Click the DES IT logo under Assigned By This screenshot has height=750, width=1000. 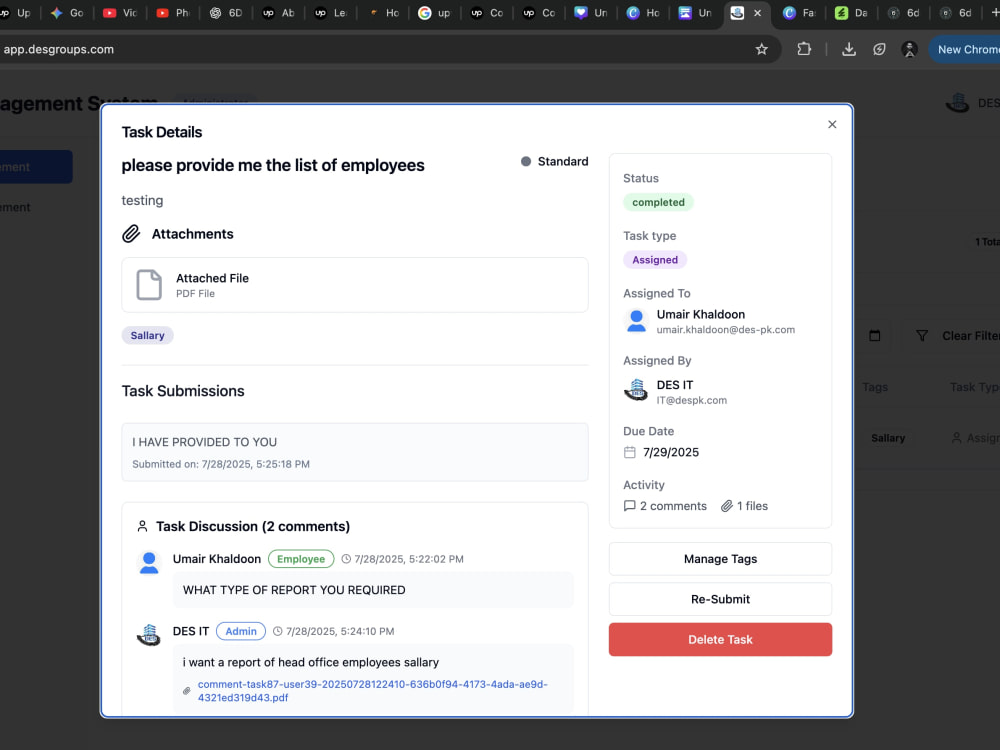(636, 390)
